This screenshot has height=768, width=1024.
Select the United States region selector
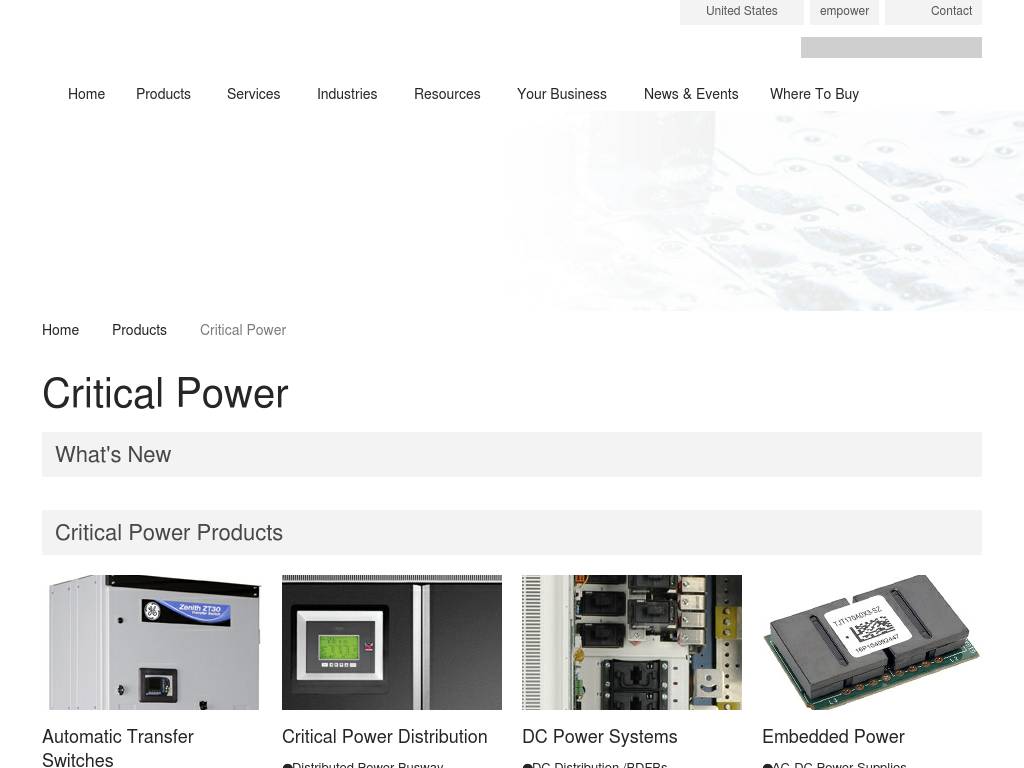click(741, 11)
